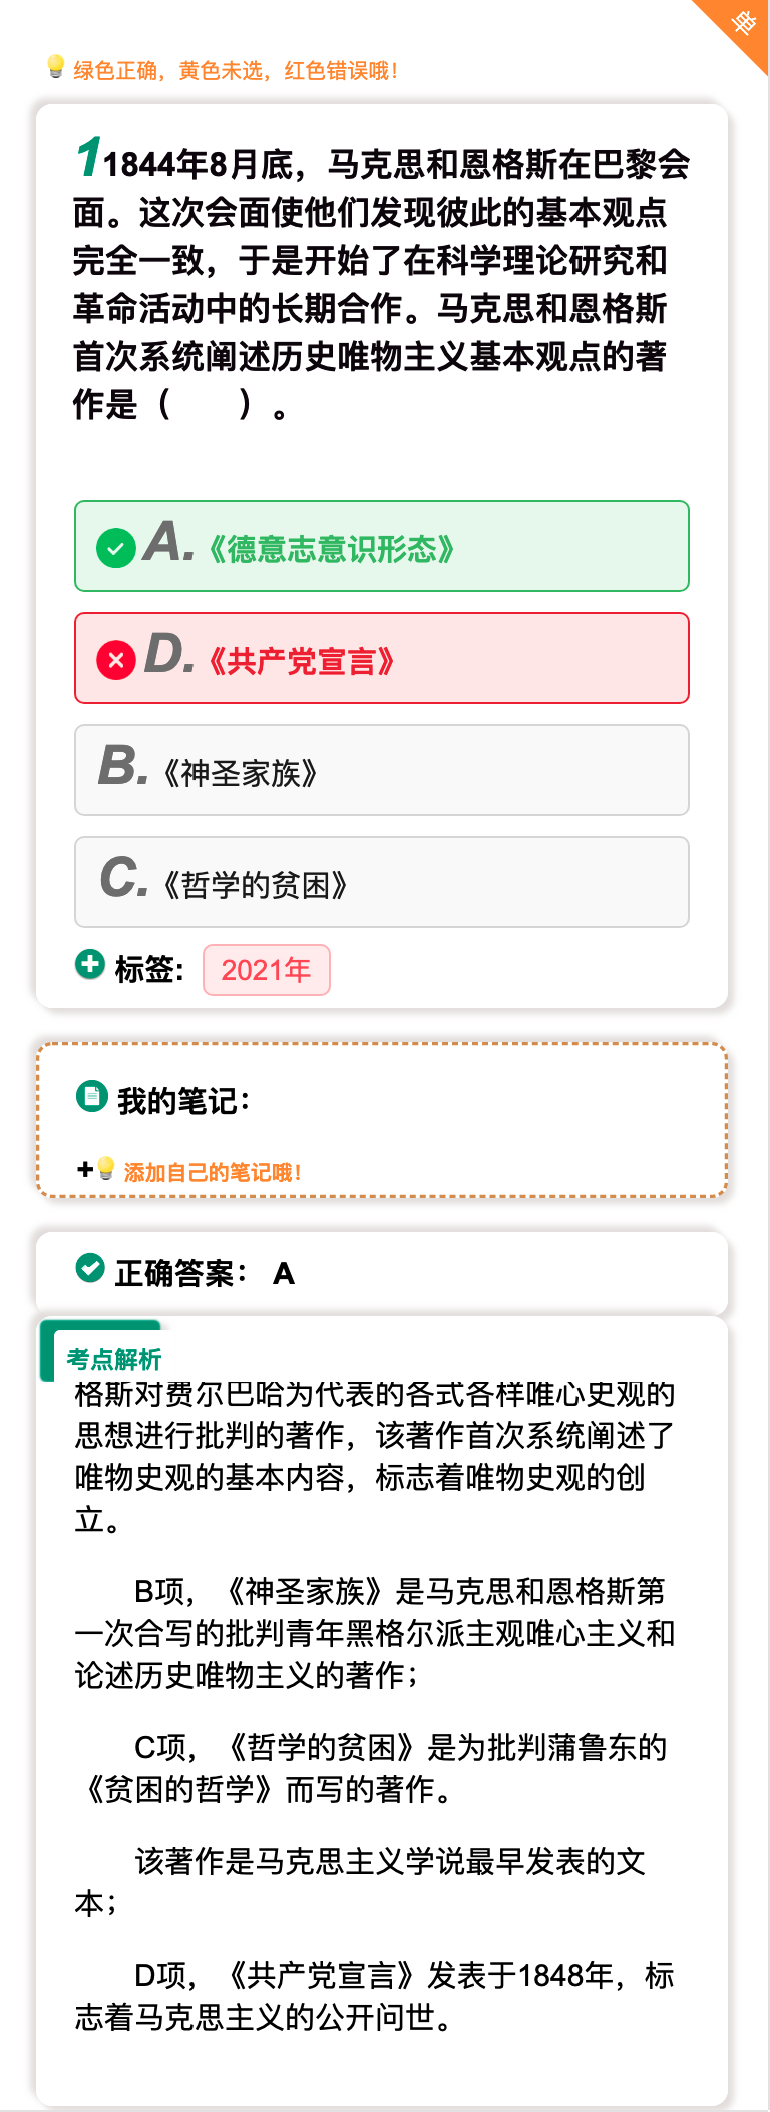Click the red cross icon on option D
Viewport: 770px width, 2112px height.
(x=116, y=660)
